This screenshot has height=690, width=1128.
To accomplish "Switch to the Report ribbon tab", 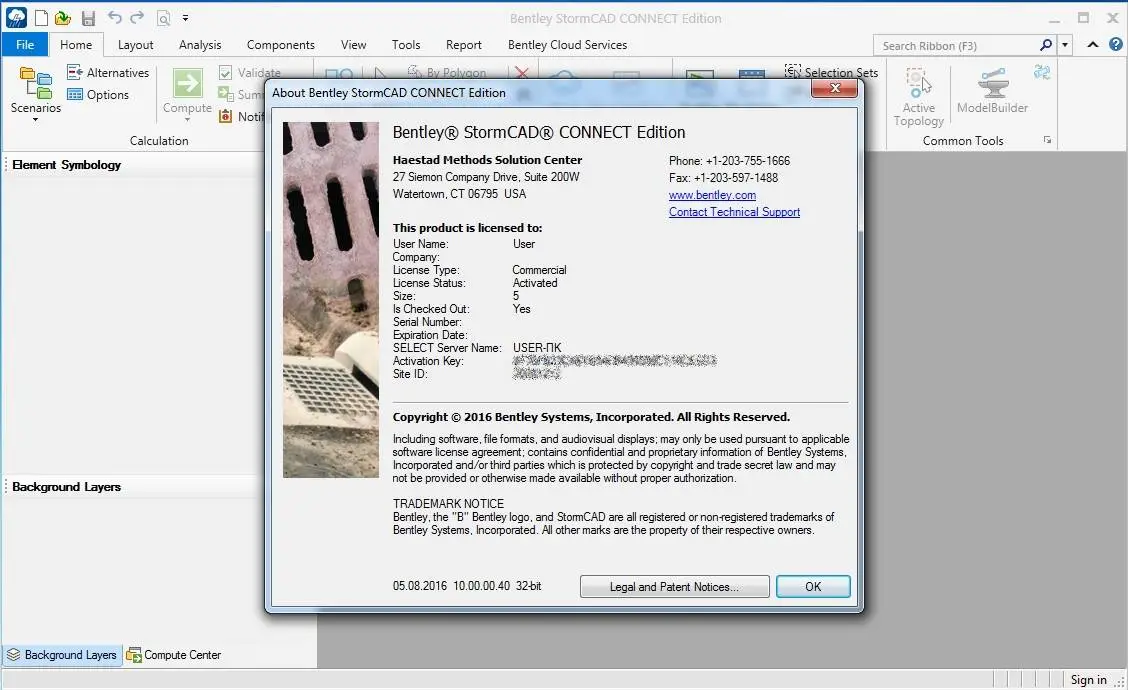I will pyautogui.click(x=463, y=45).
